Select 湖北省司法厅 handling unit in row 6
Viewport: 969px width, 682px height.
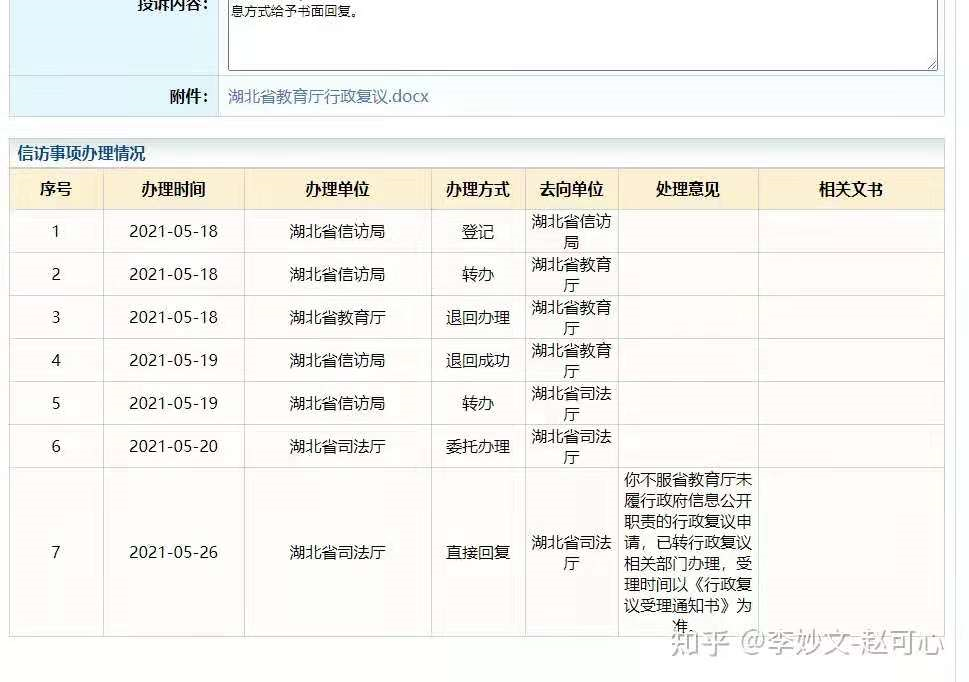[337, 446]
